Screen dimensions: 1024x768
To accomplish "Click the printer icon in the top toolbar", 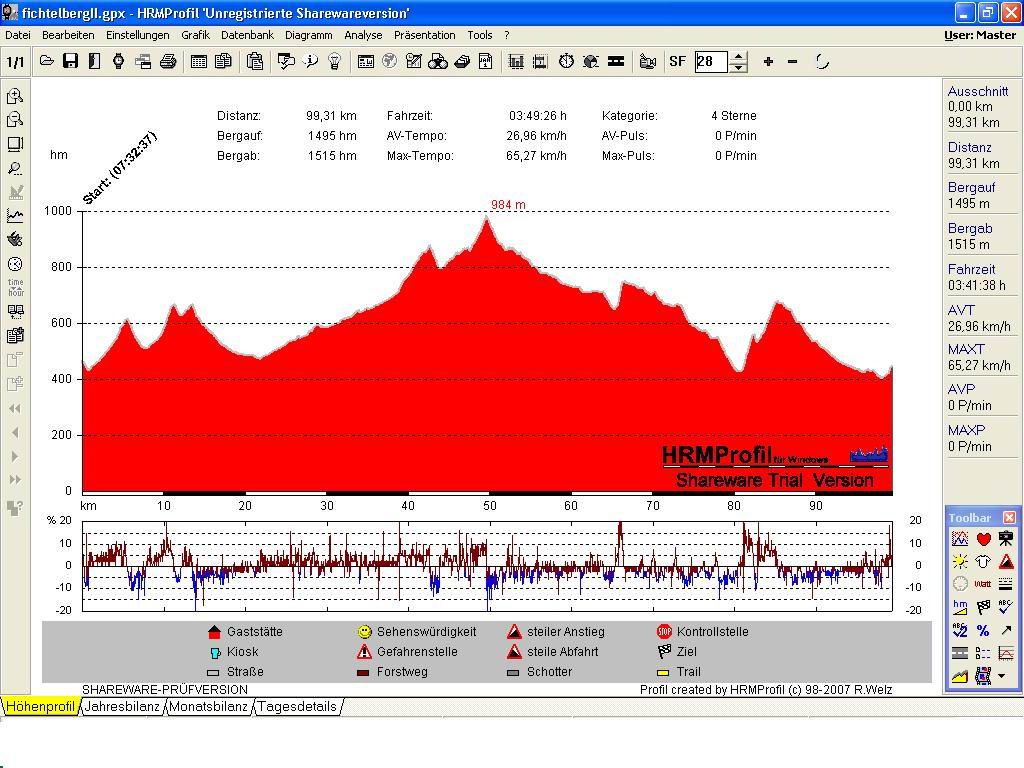I will pyautogui.click(x=168, y=61).
